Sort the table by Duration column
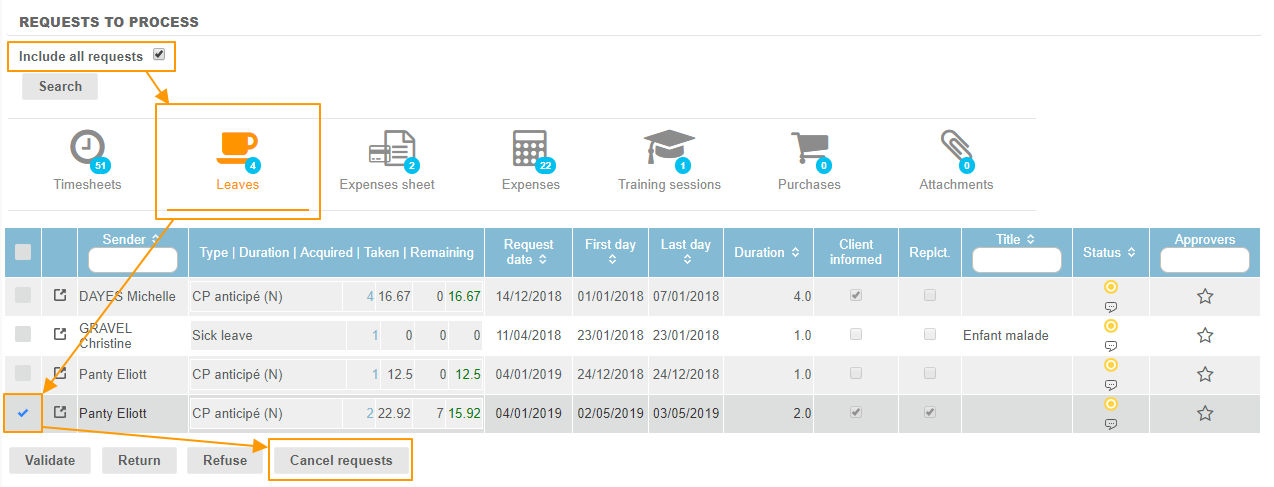 (768, 253)
